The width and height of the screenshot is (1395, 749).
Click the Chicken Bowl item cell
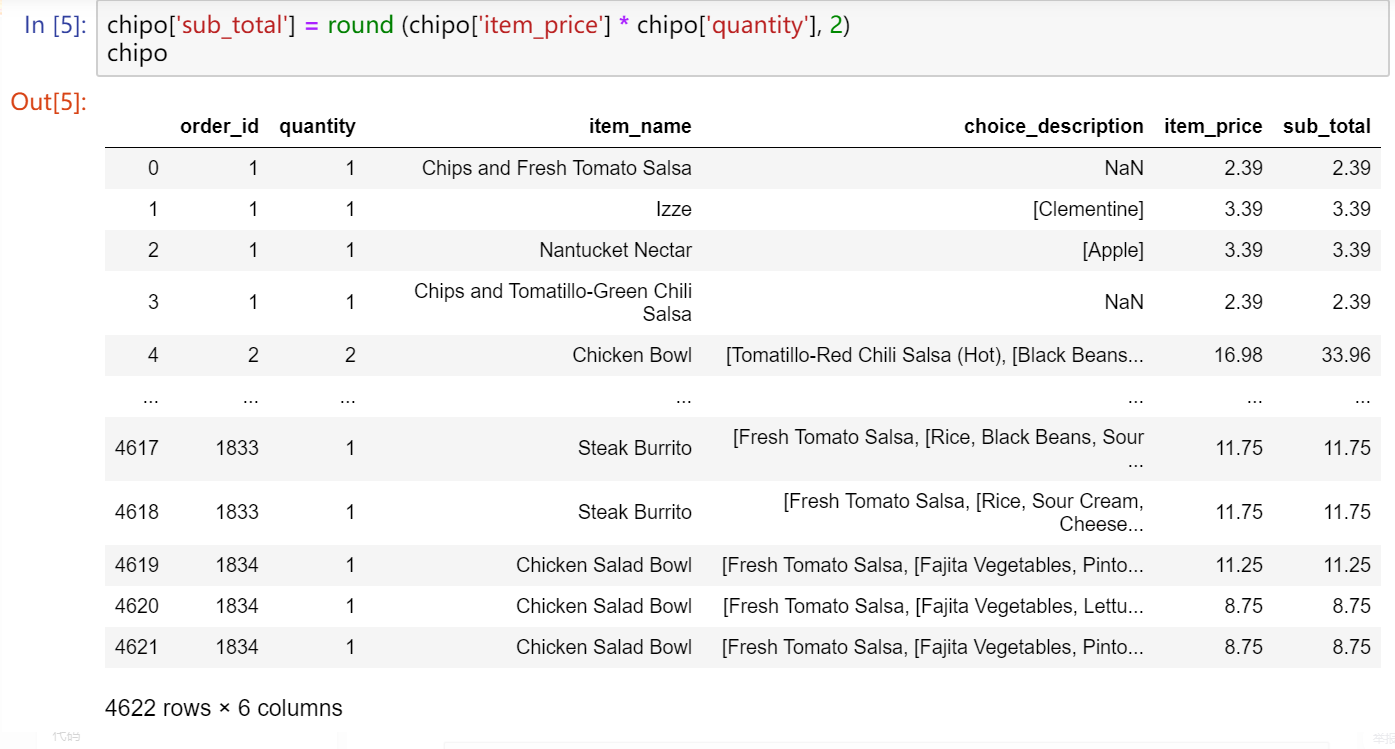[x=632, y=355]
